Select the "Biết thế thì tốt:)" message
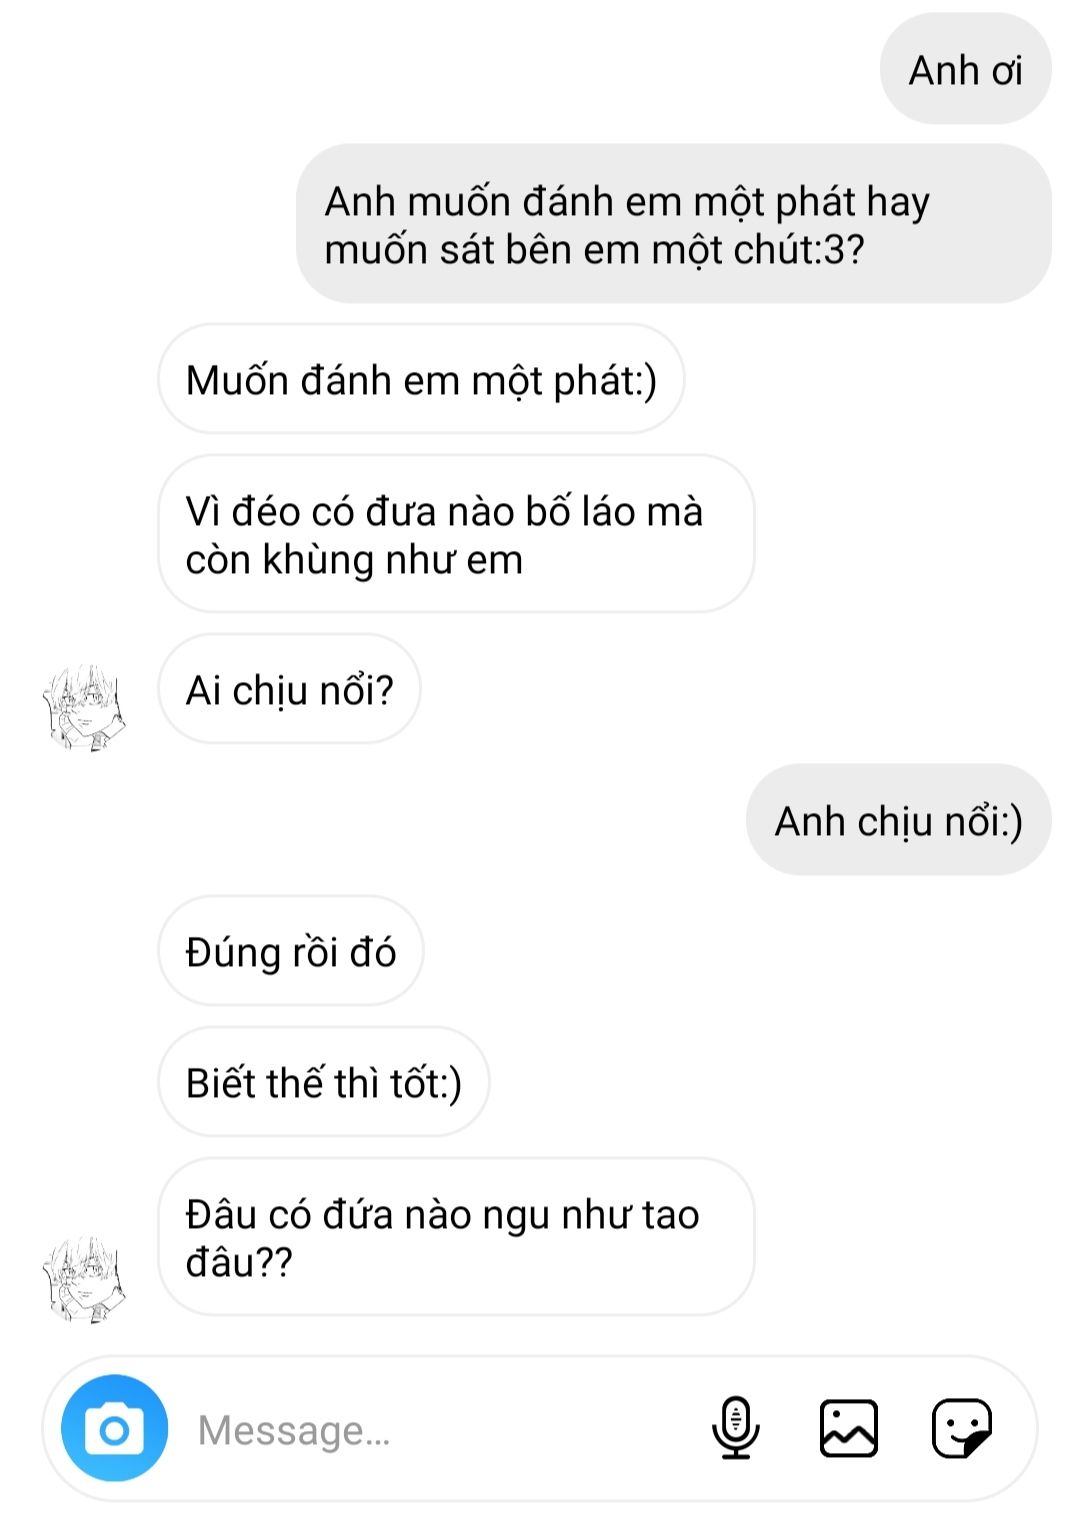Viewport: 1080px width, 1513px height. [323, 1082]
